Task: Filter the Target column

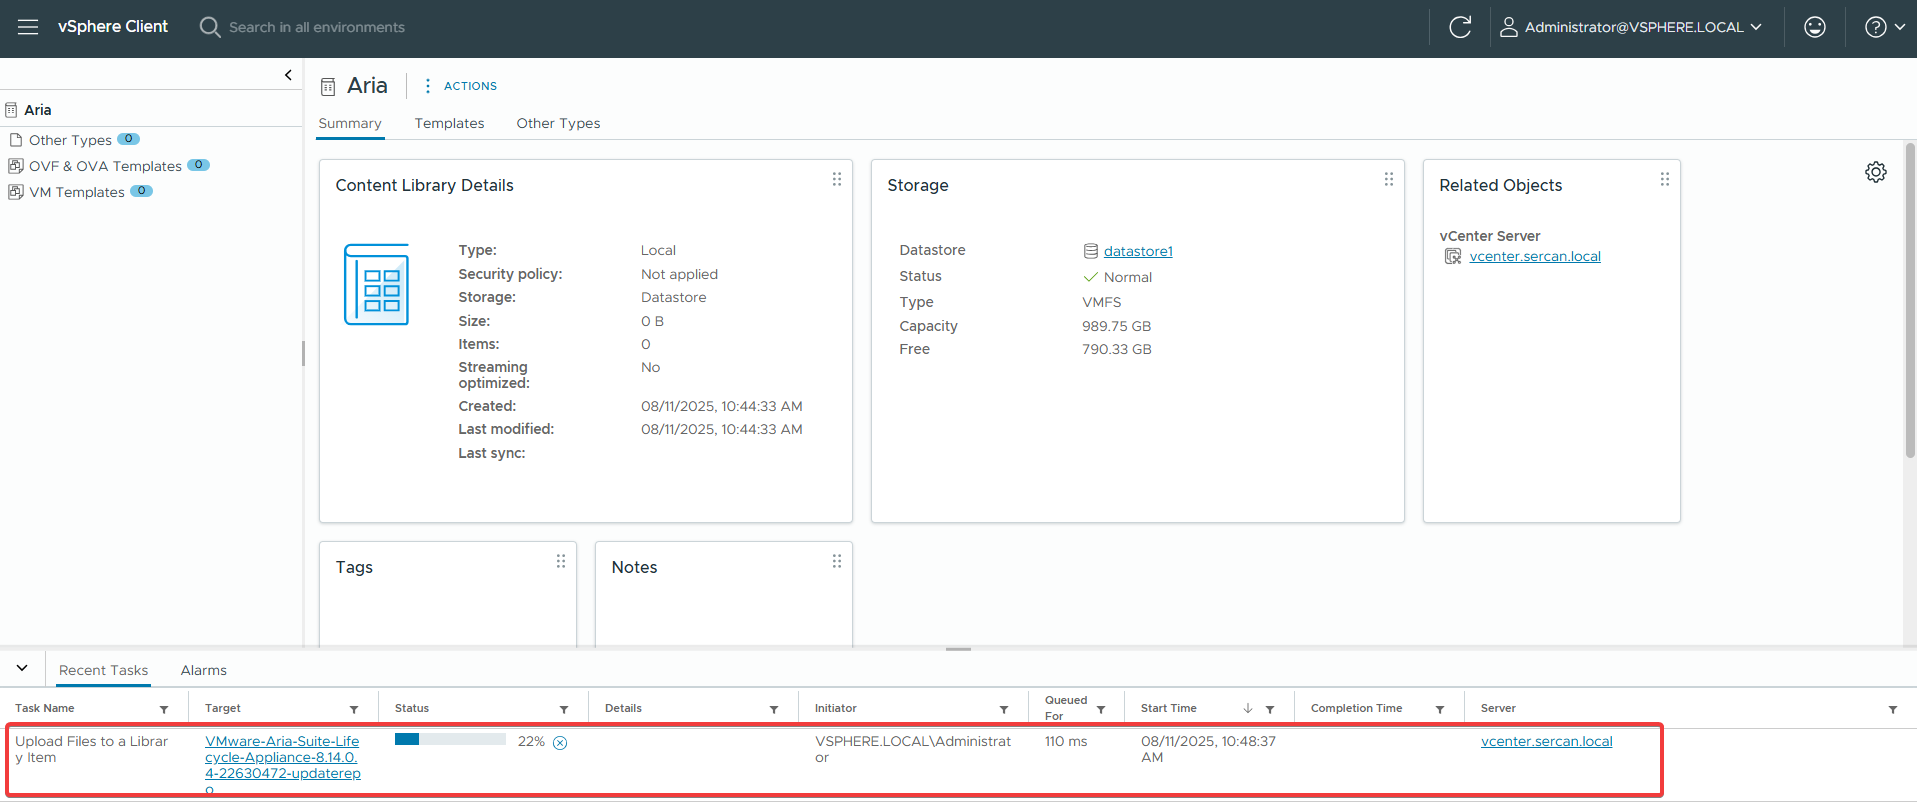Action: 354,709
